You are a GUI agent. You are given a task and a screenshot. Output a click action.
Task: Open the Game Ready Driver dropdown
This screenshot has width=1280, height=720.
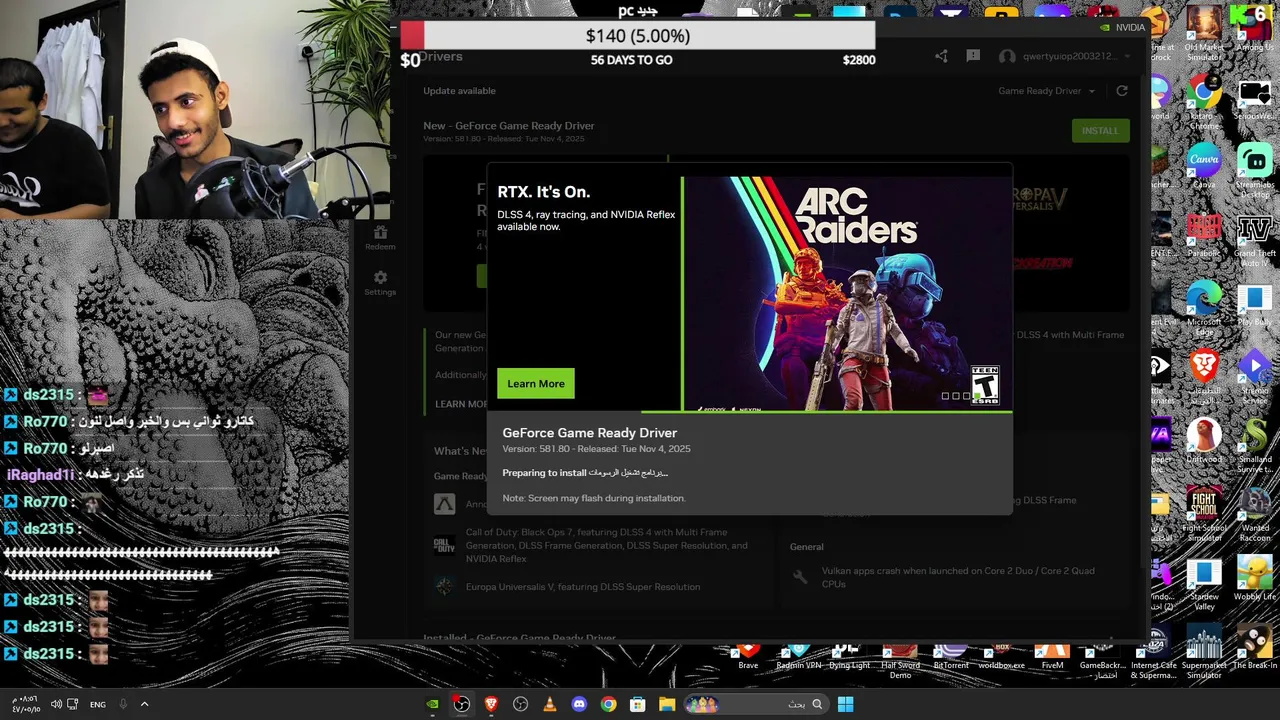coord(1046,91)
